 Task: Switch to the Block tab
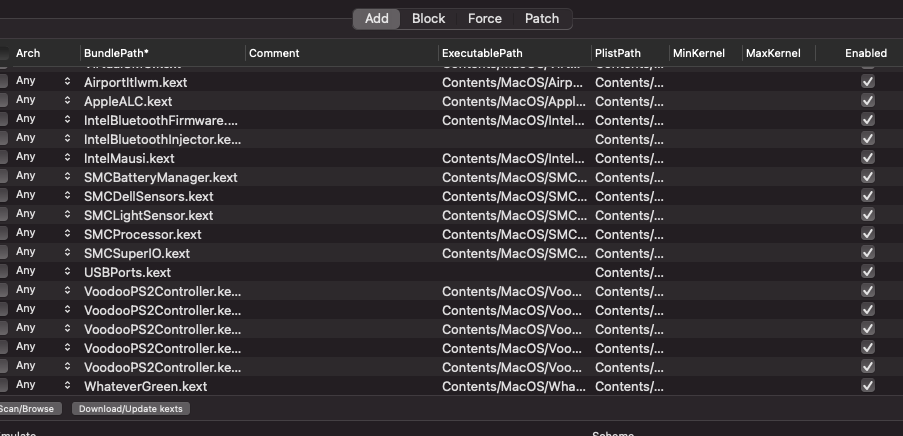[x=428, y=18]
